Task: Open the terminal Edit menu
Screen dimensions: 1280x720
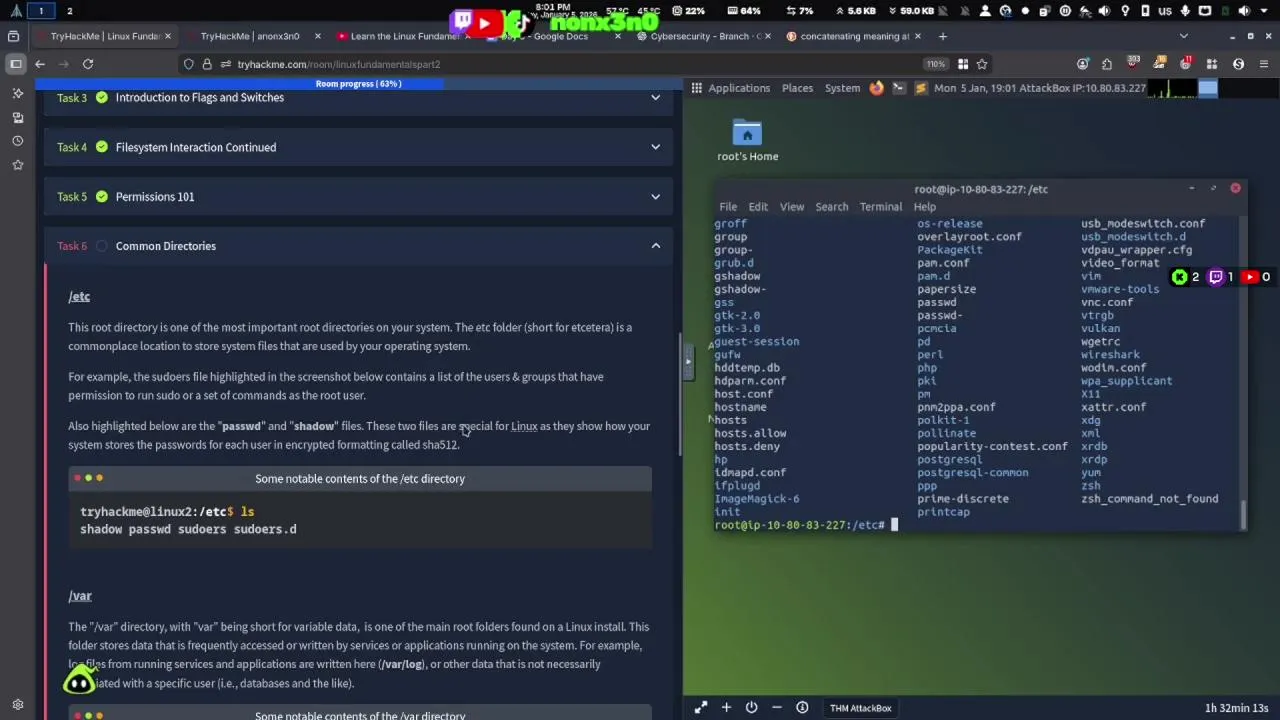Action: (758, 207)
